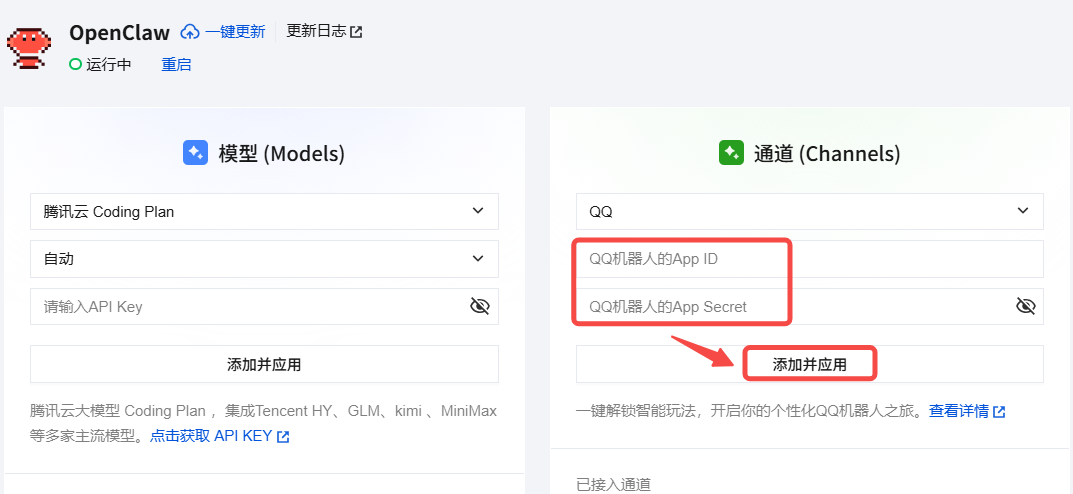Toggle App Secret visibility eye icon
This screenshot has height=494, width=1073.
(x=1025, y=306)
